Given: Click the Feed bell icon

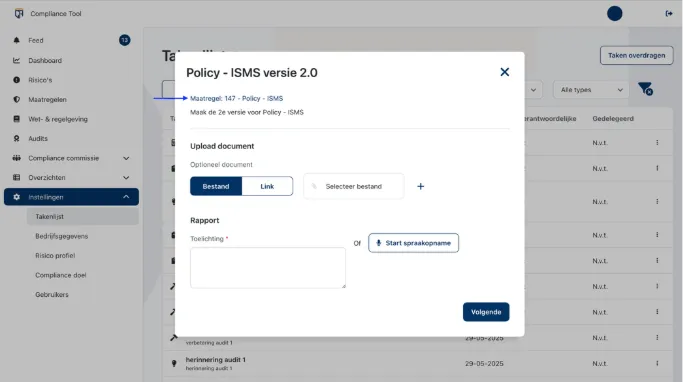Looking at the screenshot, I should 17,40.
